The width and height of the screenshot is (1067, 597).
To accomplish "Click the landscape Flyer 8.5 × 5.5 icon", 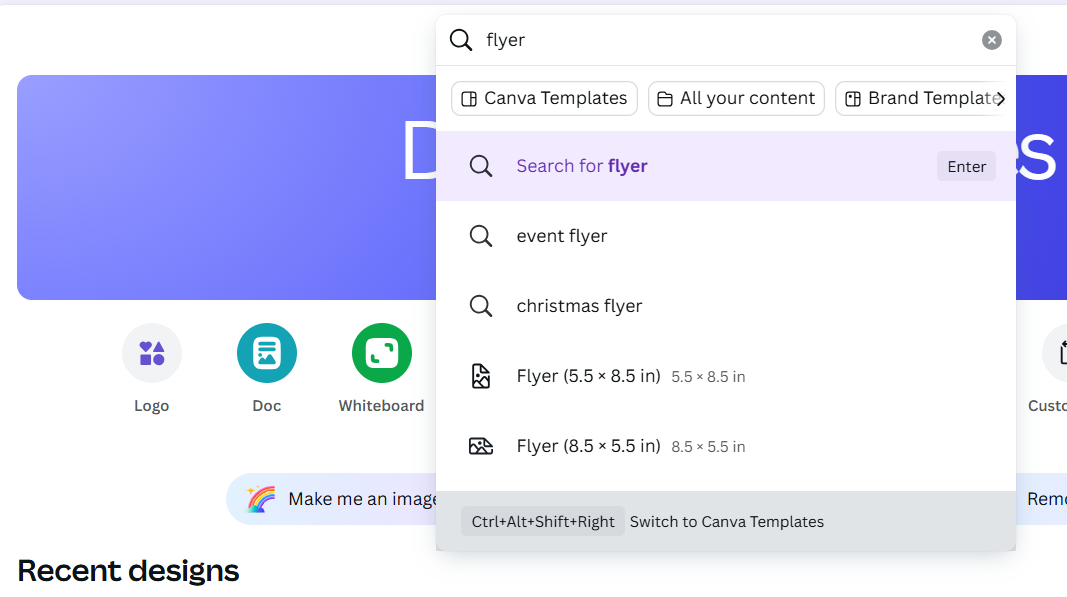I will pyautogui.click(x=481, y=446).
